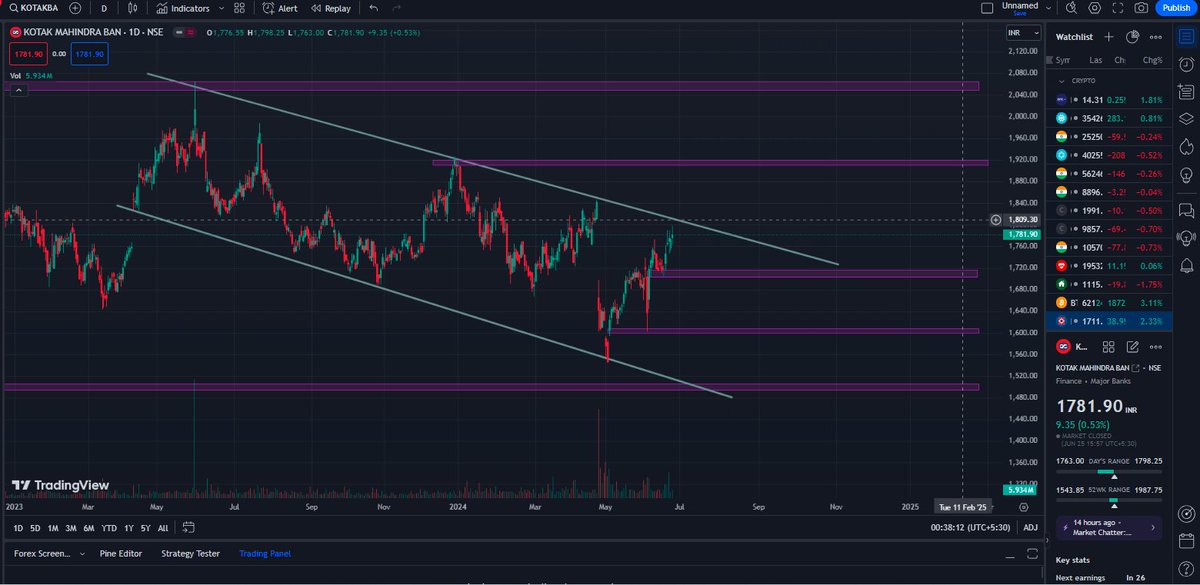Expand the arrow next to Indicators
The height and width of the screenshot is (585, 1200).
pyautogui.click(x=221, y=8)
